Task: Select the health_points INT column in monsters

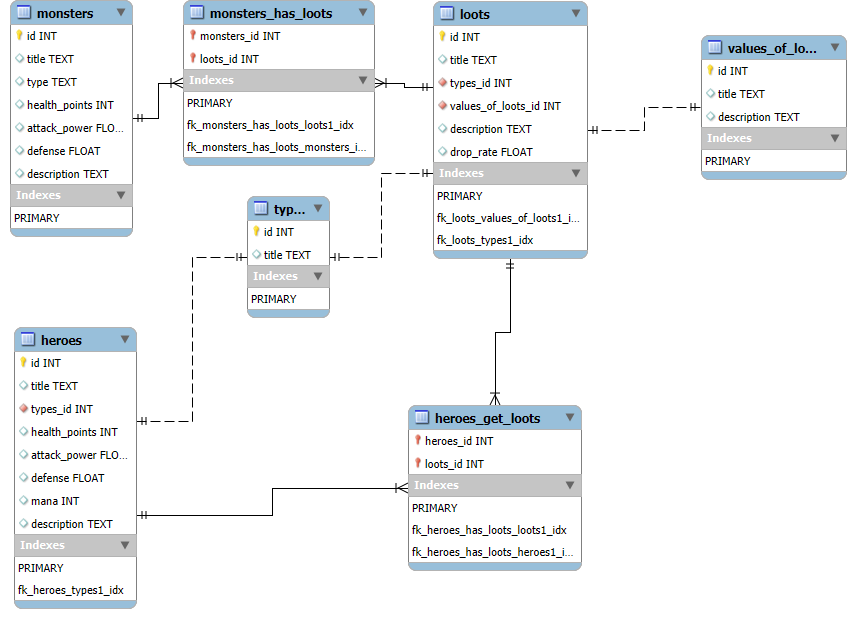Action: click(x=70, y=105)
